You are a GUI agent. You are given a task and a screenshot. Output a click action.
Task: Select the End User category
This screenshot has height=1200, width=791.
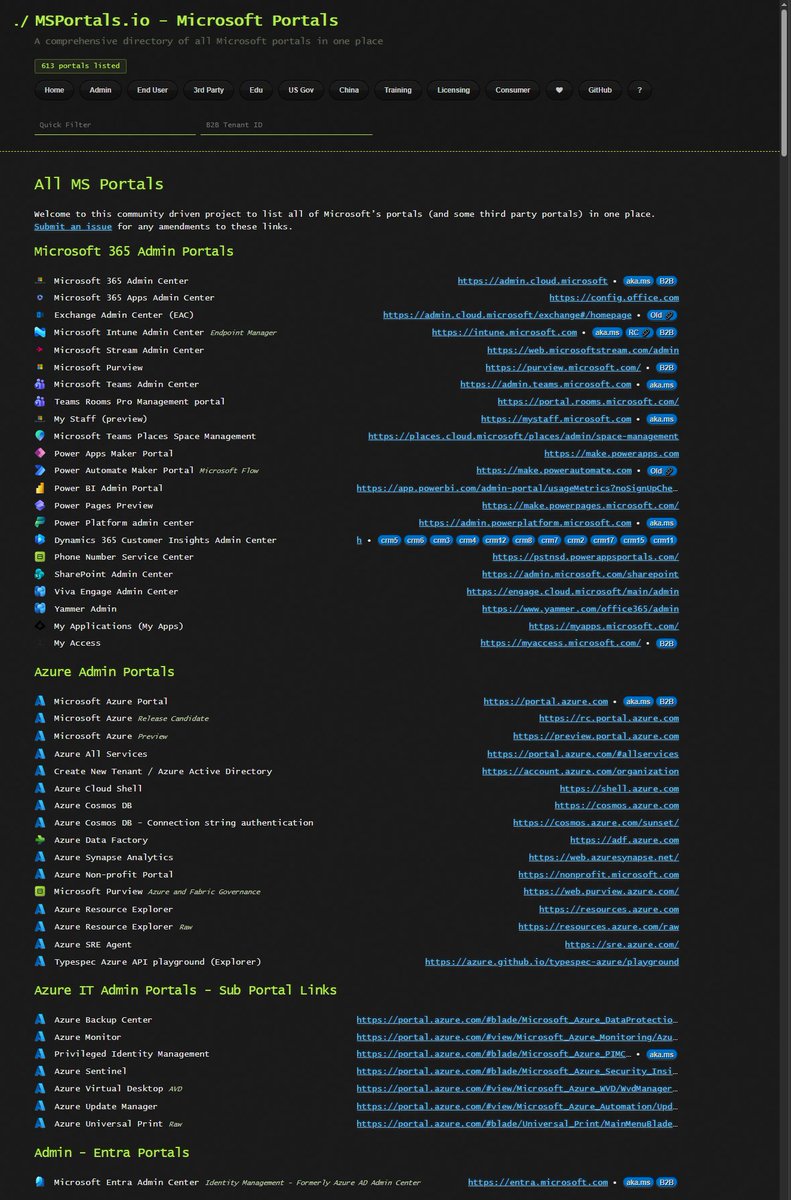click(x=153, y=90)
